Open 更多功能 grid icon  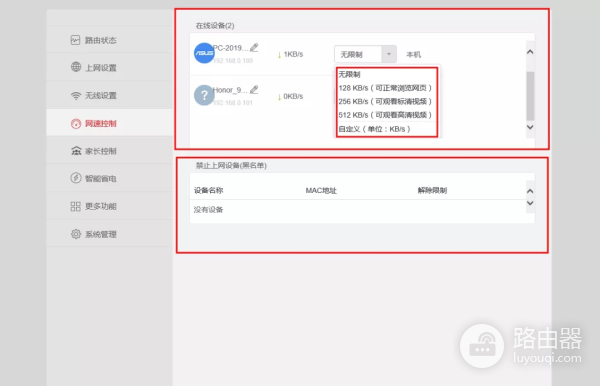point(76,206)
